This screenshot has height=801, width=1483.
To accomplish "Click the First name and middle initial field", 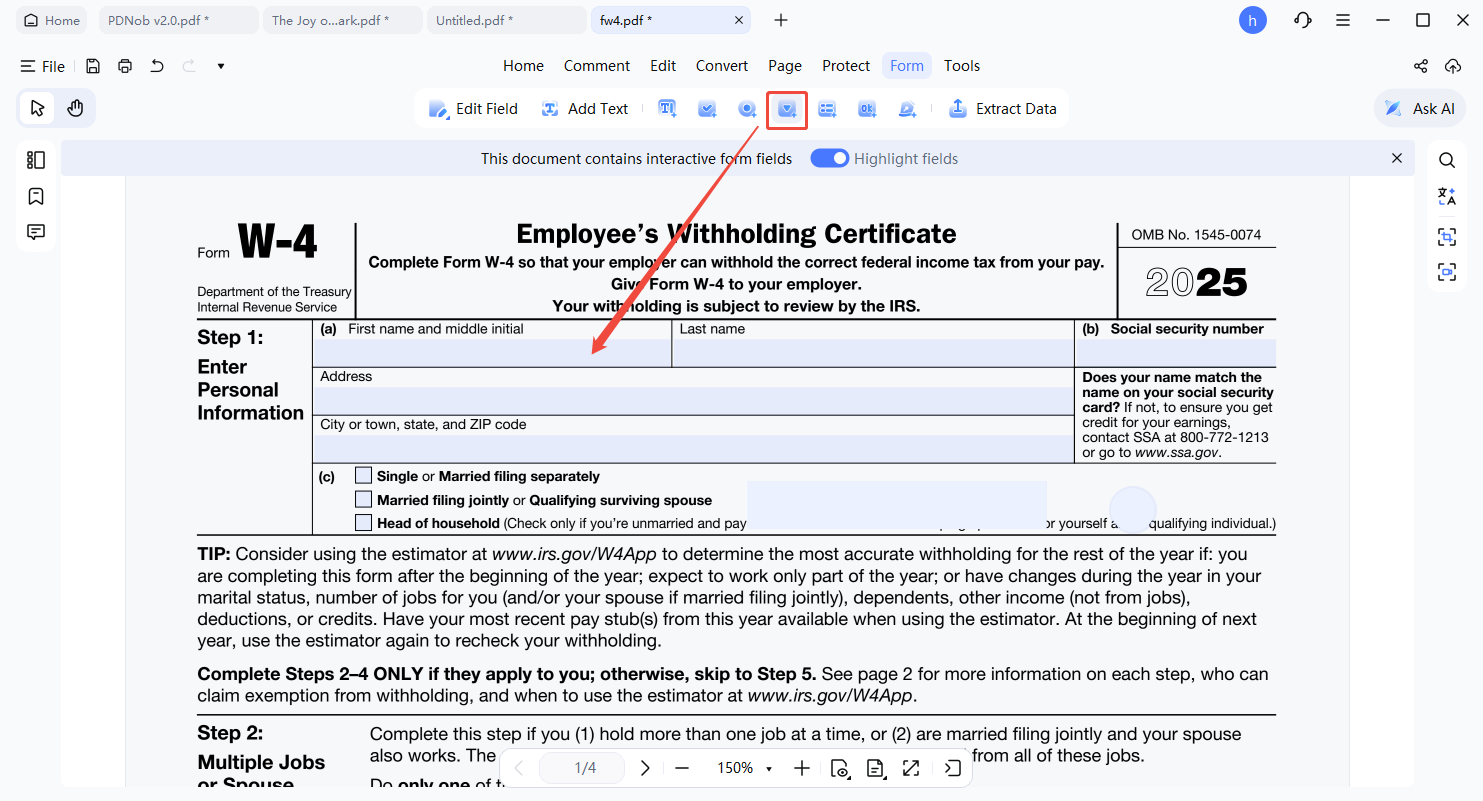I will point(492,353).
